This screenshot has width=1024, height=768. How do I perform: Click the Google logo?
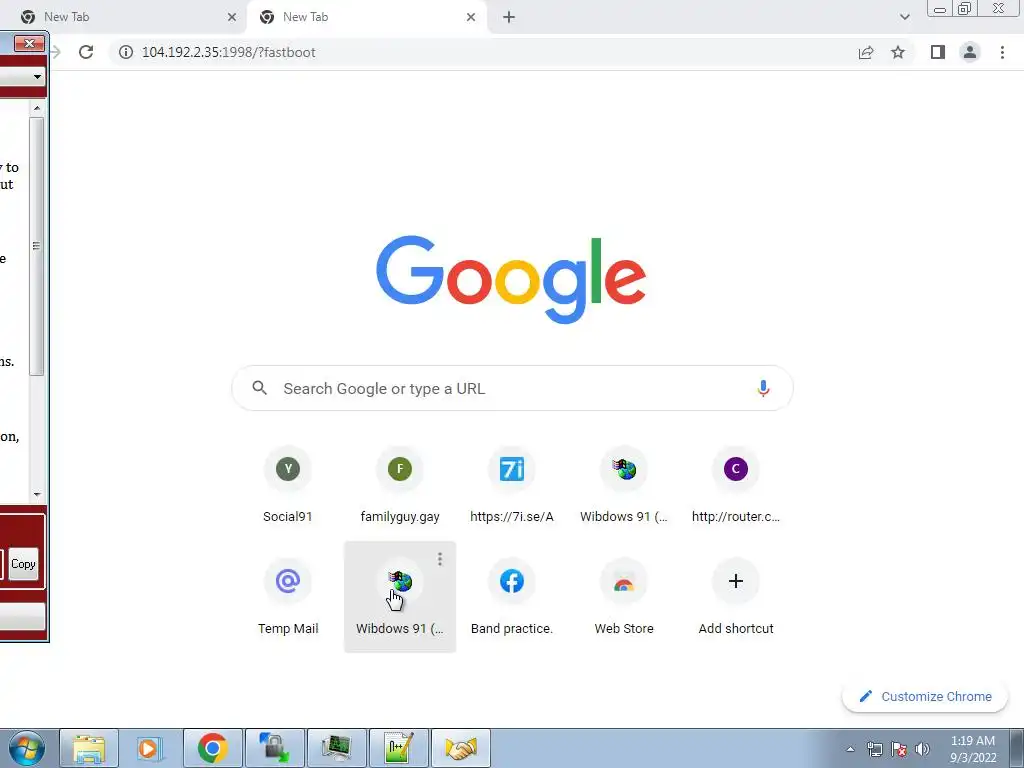point(511,279)
